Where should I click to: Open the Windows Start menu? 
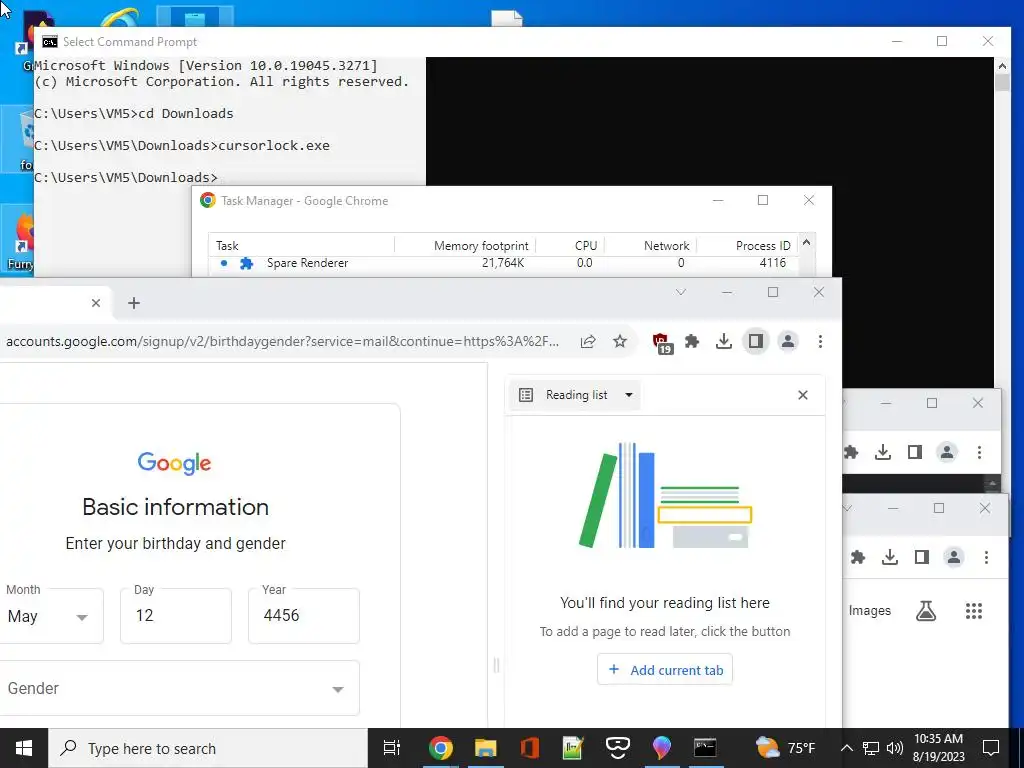click(24, 748)
